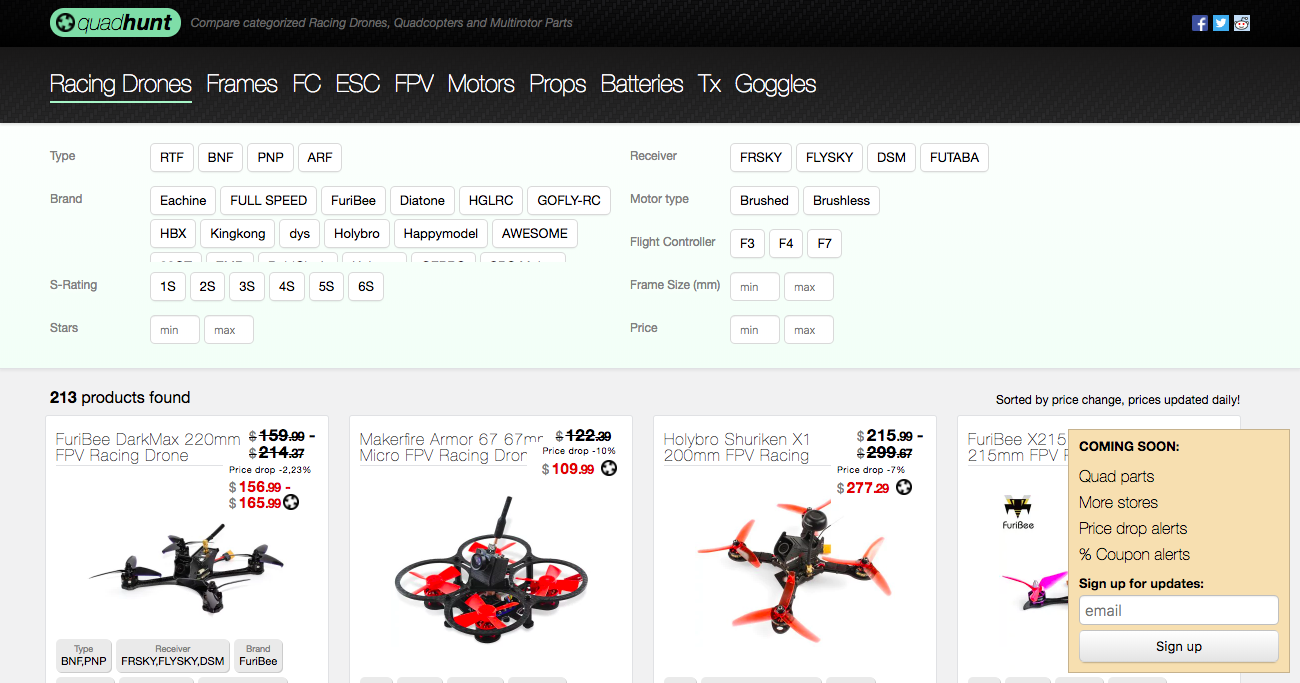This screenshot has height=683, width=1300.
Task: Filter by FRSKY receiver
Action: pyautogui.click(x=761, y=158)
